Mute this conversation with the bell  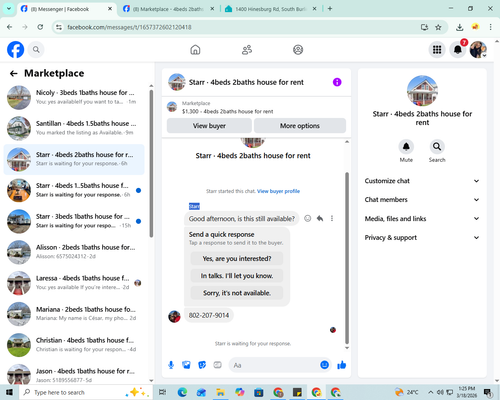click(x=406, y=146)
